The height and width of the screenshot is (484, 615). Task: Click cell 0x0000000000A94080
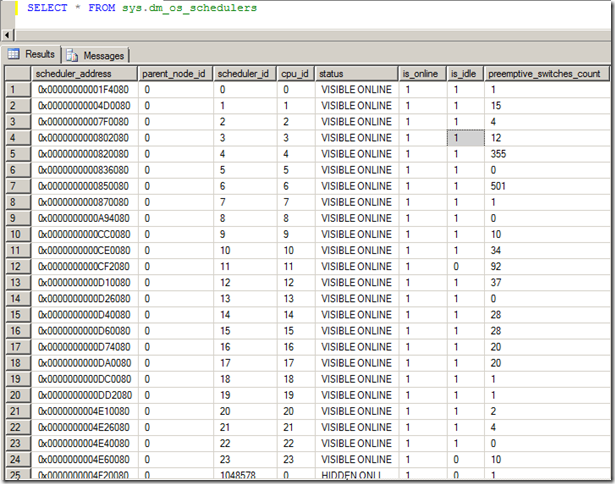[x=85, y=218]
